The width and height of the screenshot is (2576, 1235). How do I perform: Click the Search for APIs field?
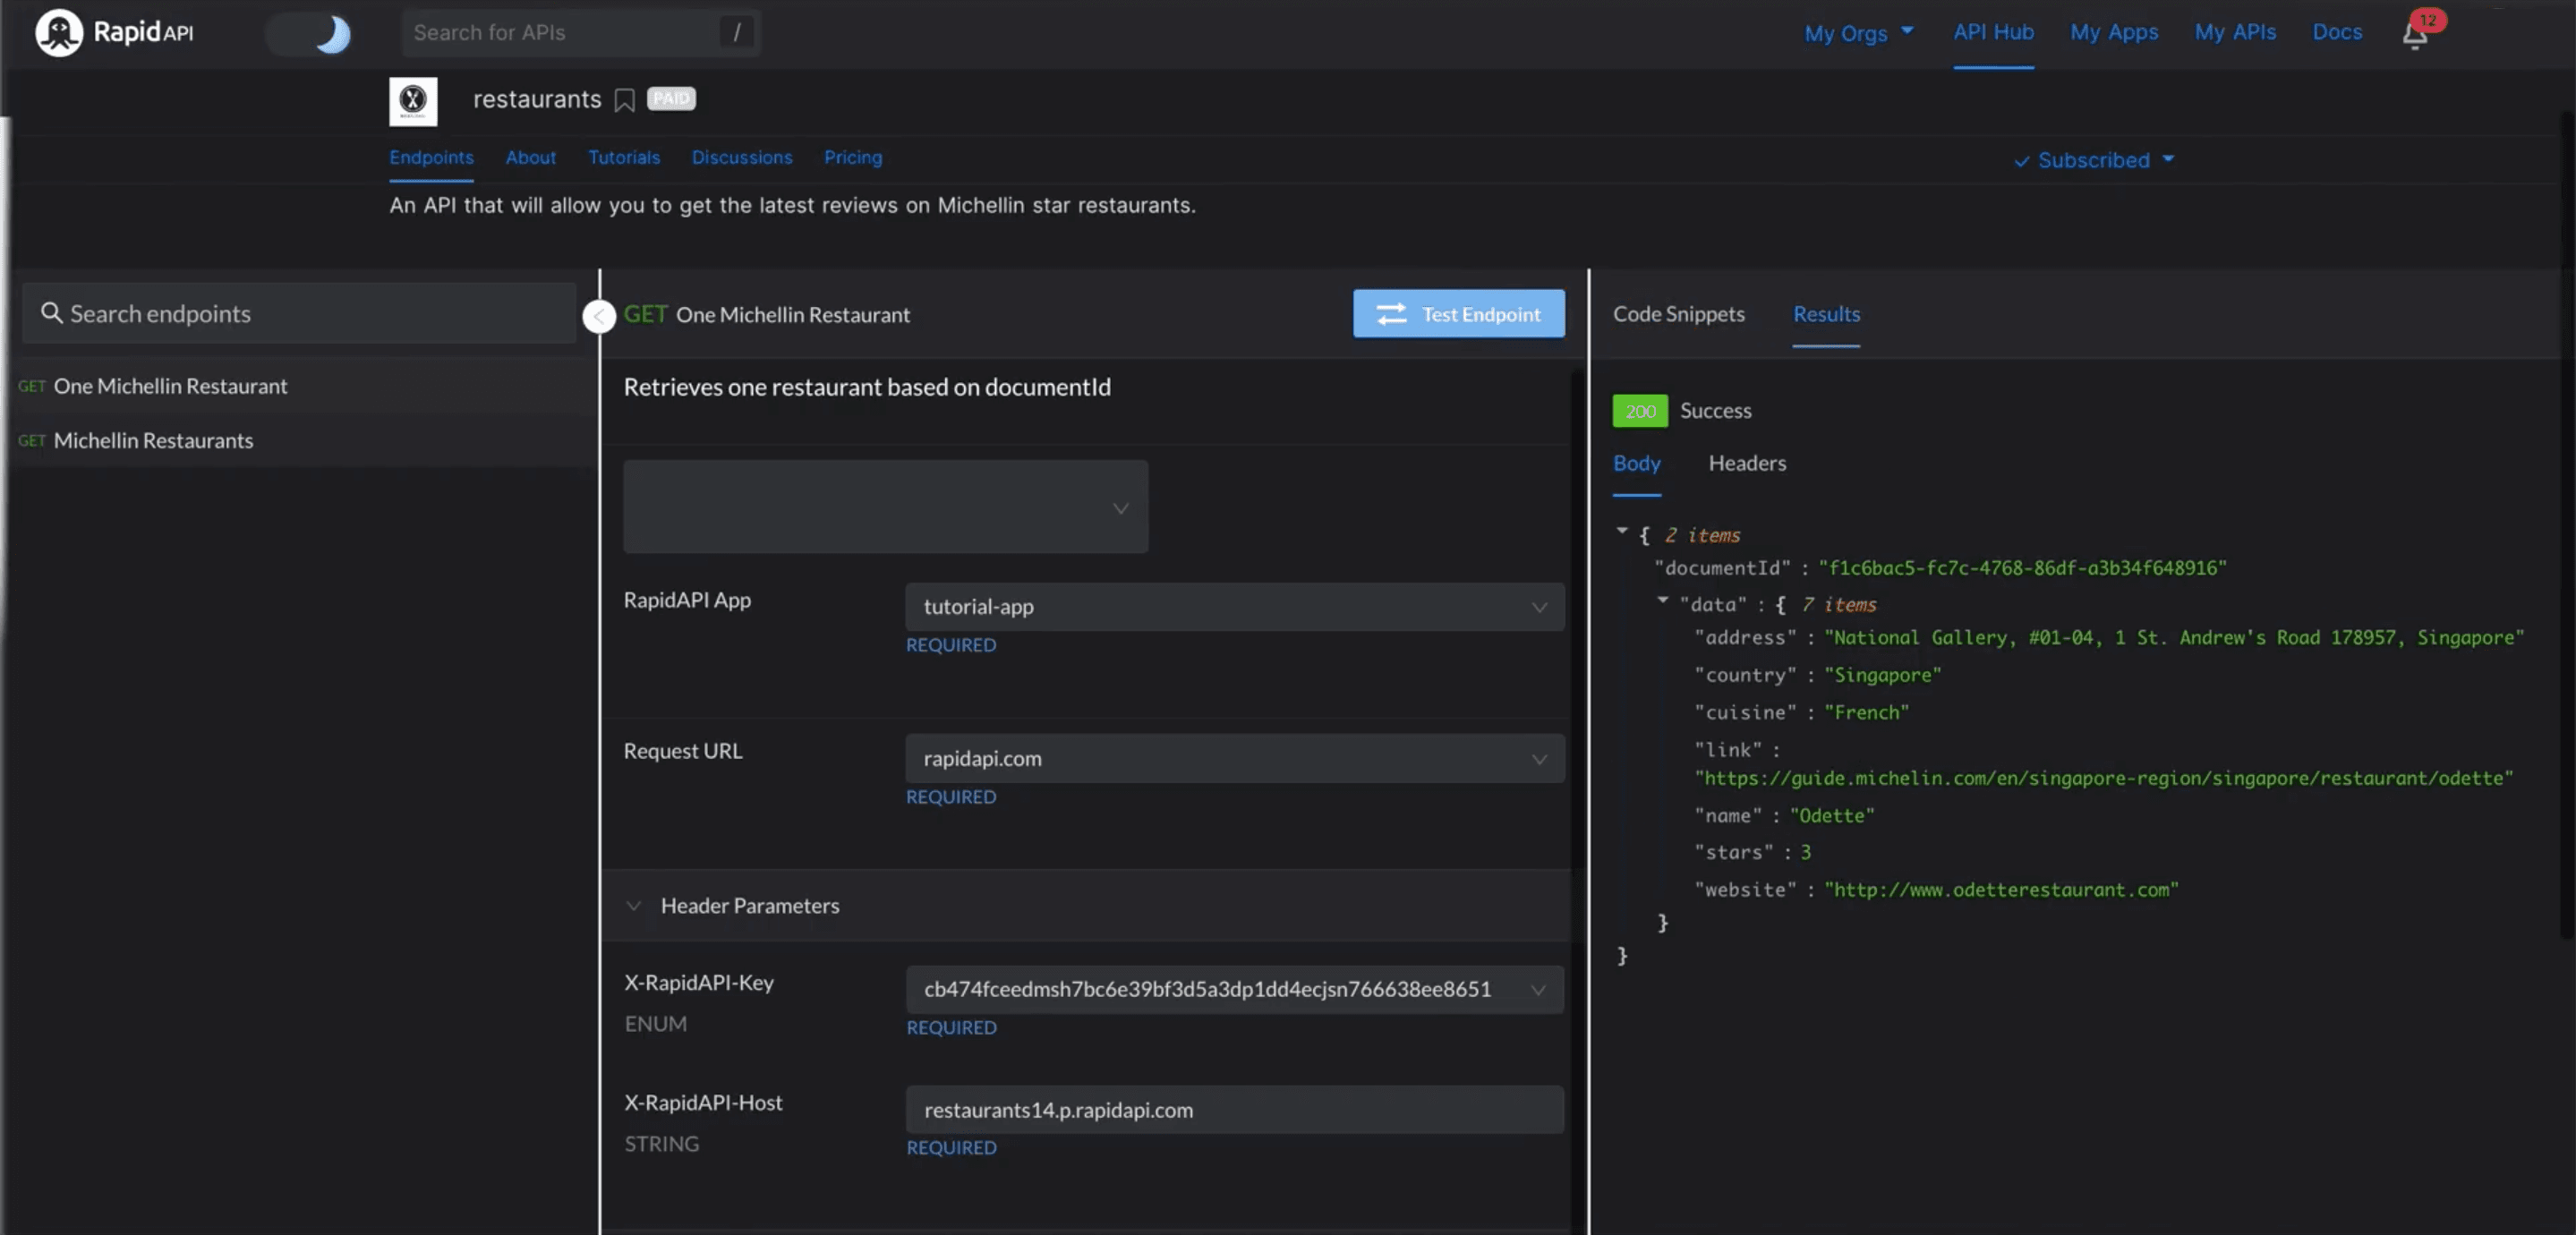(x=581, y=33)
